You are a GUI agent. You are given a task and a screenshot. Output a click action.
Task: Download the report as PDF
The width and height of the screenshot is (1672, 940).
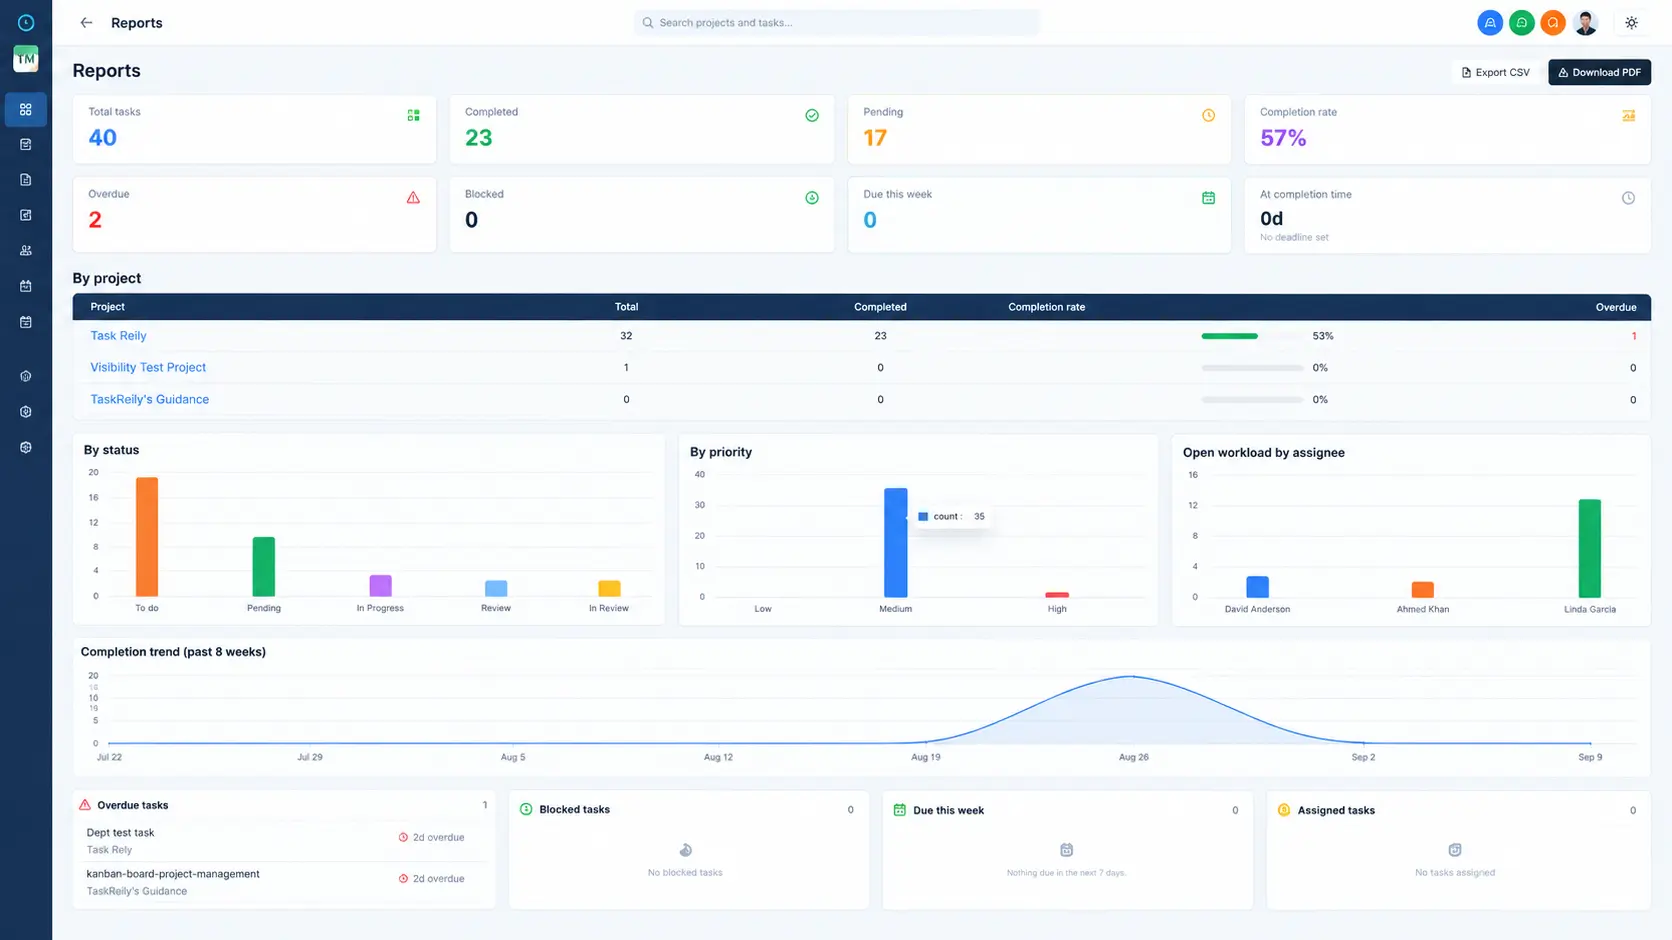pyautogui.click(x=1599, y=72)
